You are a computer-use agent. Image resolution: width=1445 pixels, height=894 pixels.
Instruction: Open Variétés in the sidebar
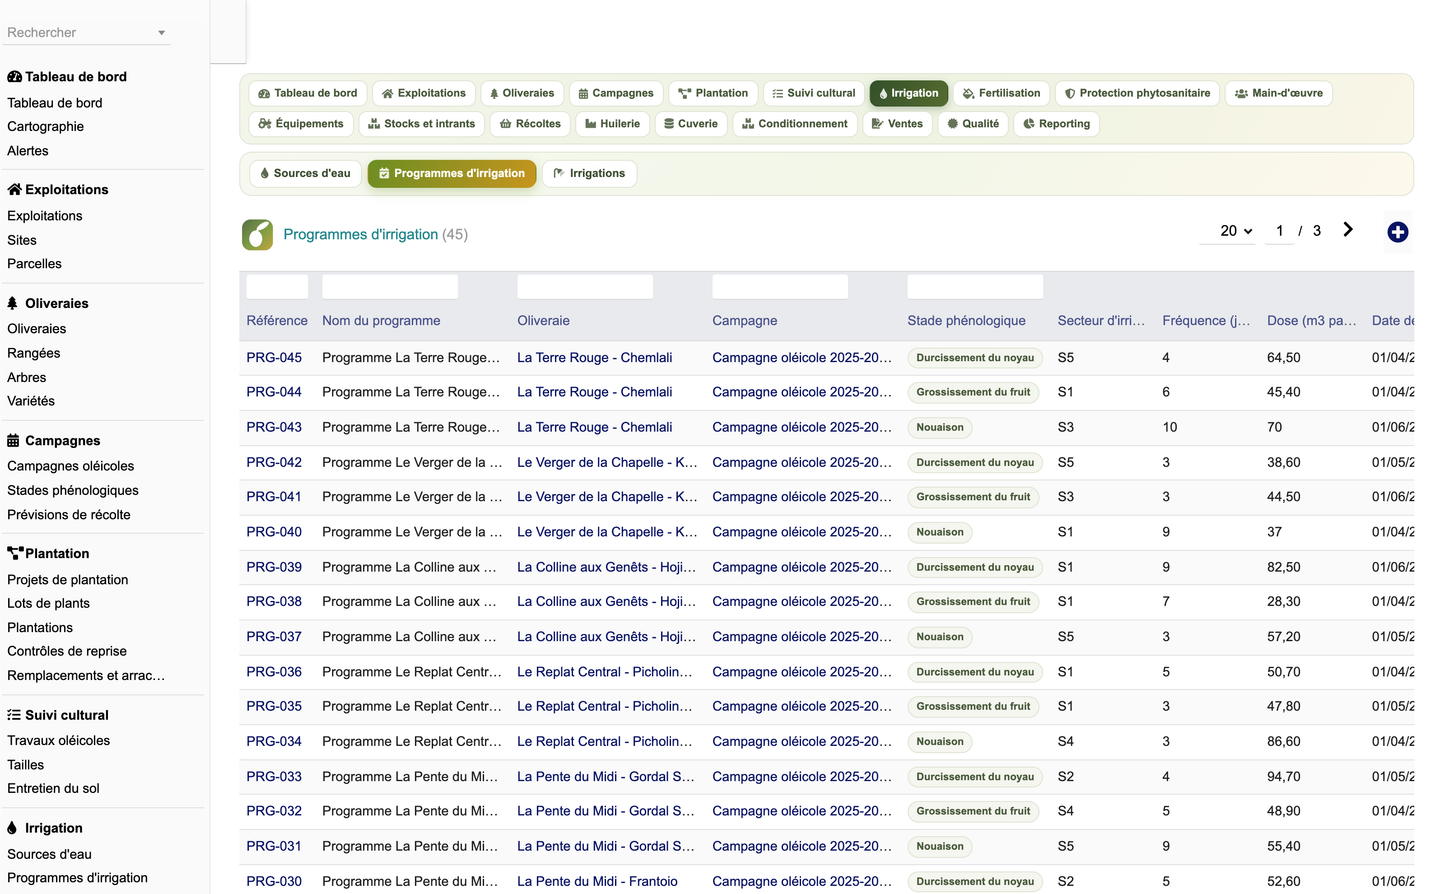pos(31,401)
